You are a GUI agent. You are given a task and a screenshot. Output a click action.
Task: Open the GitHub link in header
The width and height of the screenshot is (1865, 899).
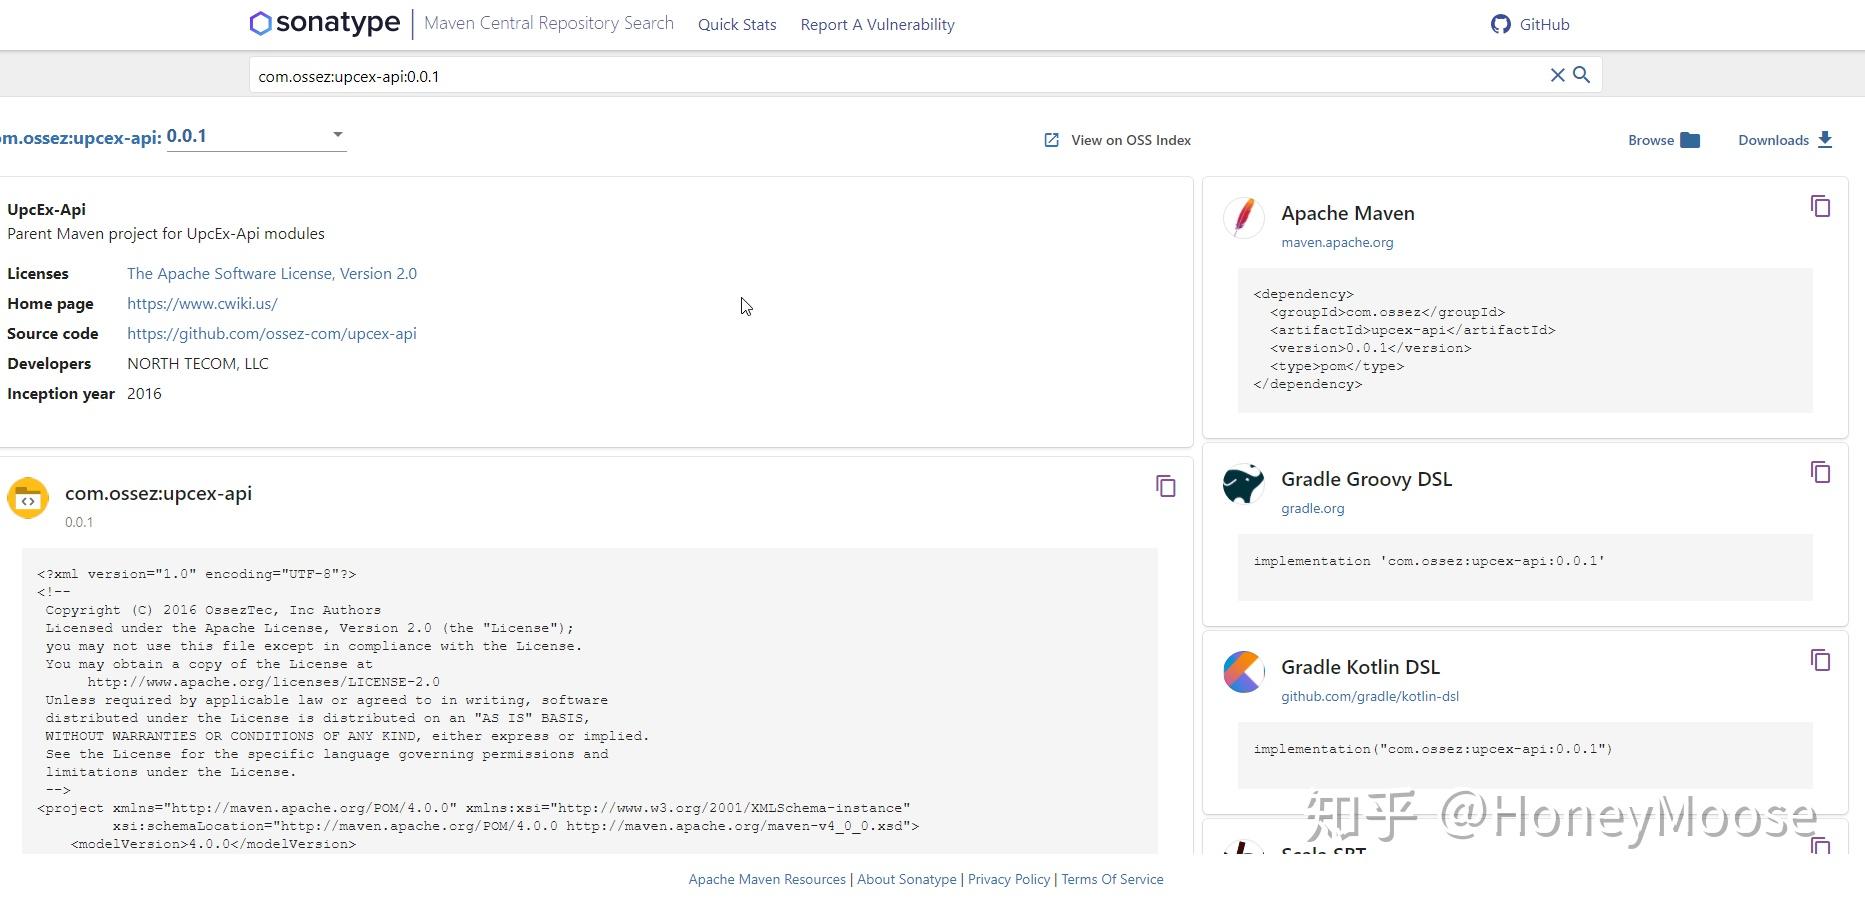coord(1530,25)
